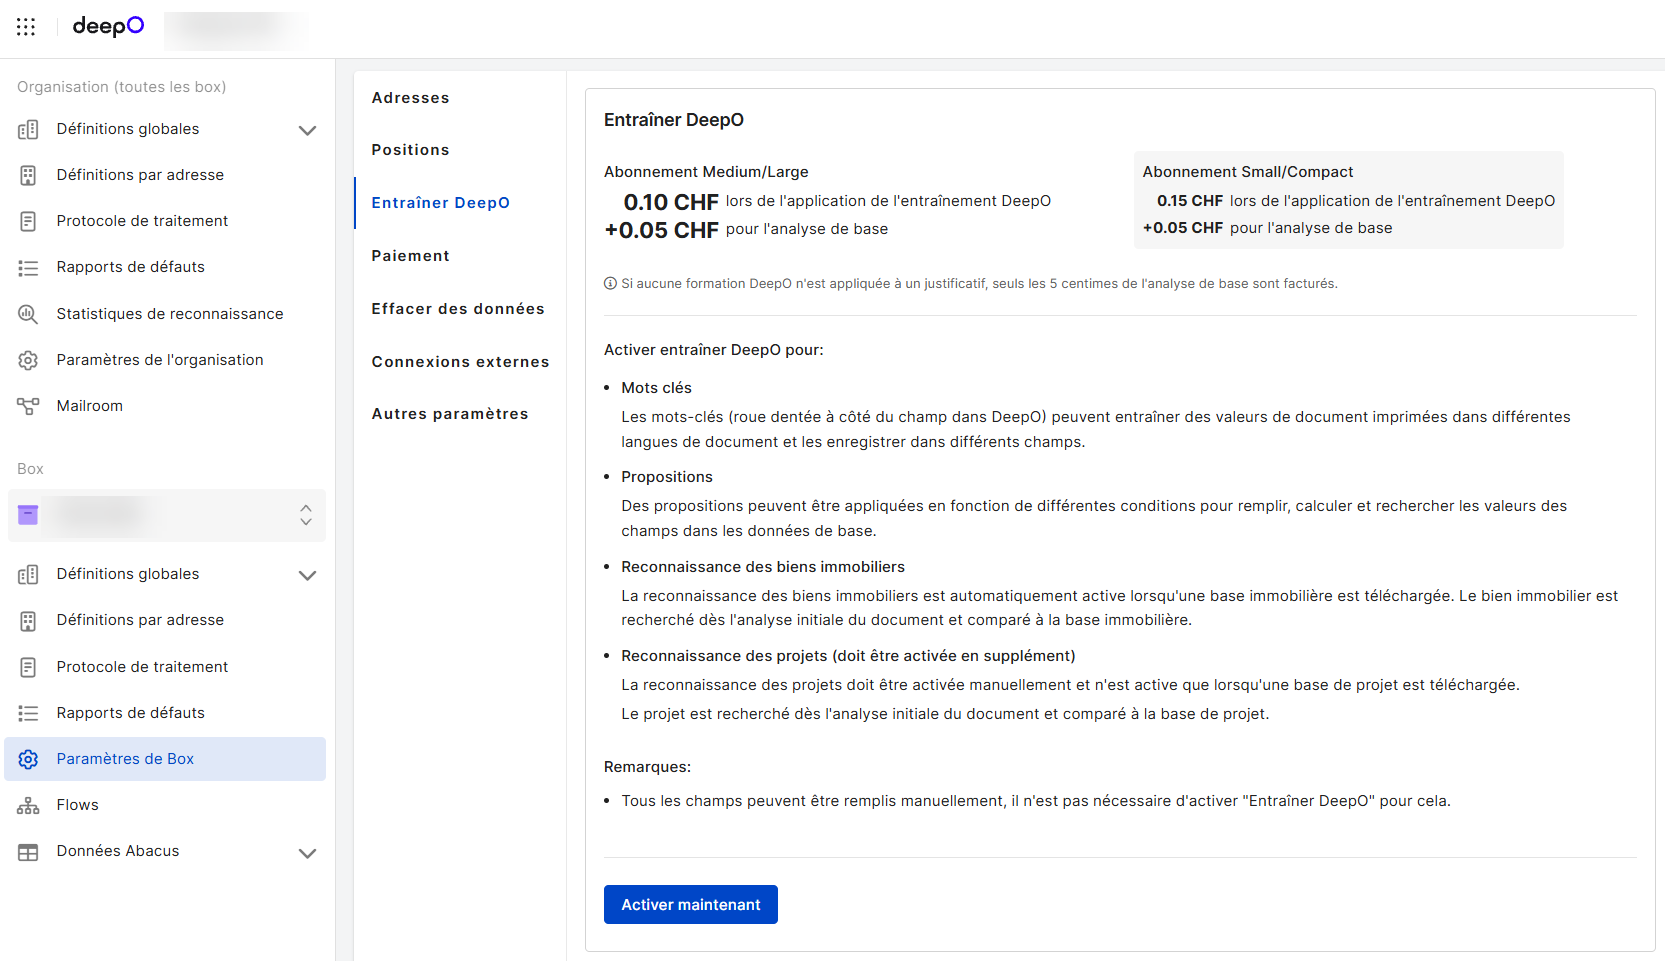Select the Entraîner DeepO tab

[x=440, y=203]
